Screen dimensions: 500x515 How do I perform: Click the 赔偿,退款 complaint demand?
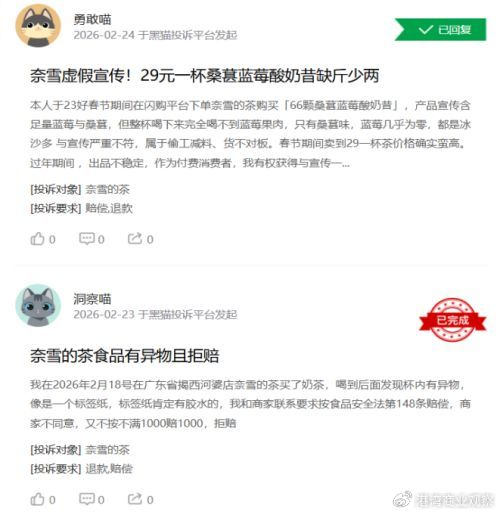coord(109,208)
